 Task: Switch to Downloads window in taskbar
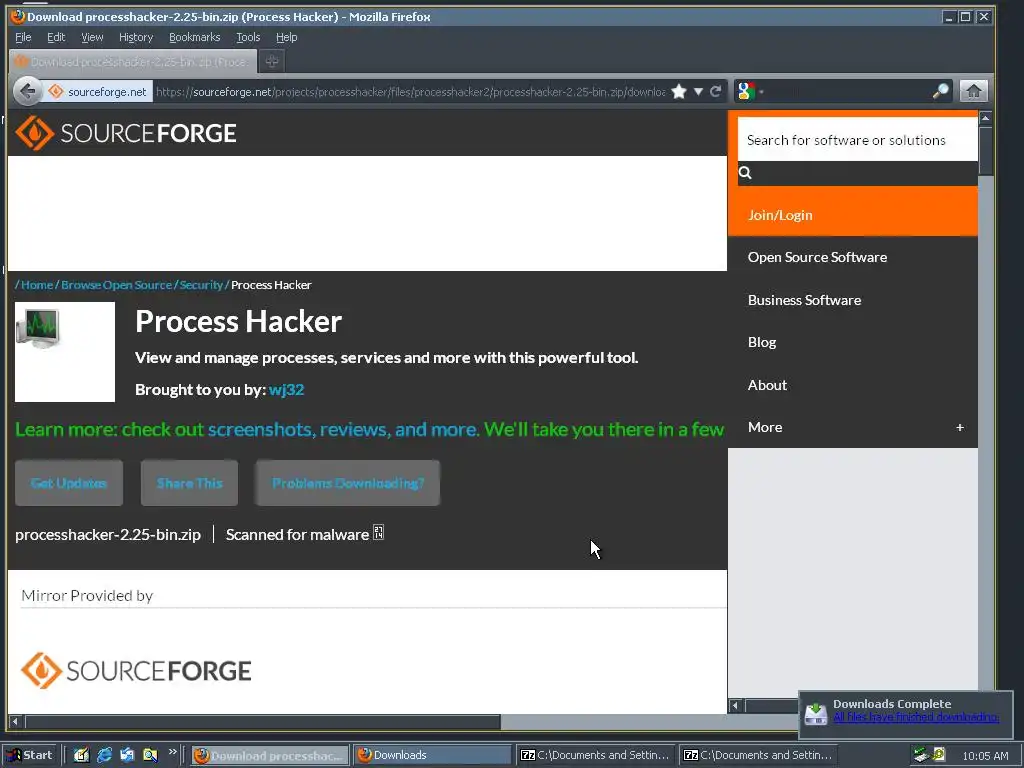tap(432, 755)
